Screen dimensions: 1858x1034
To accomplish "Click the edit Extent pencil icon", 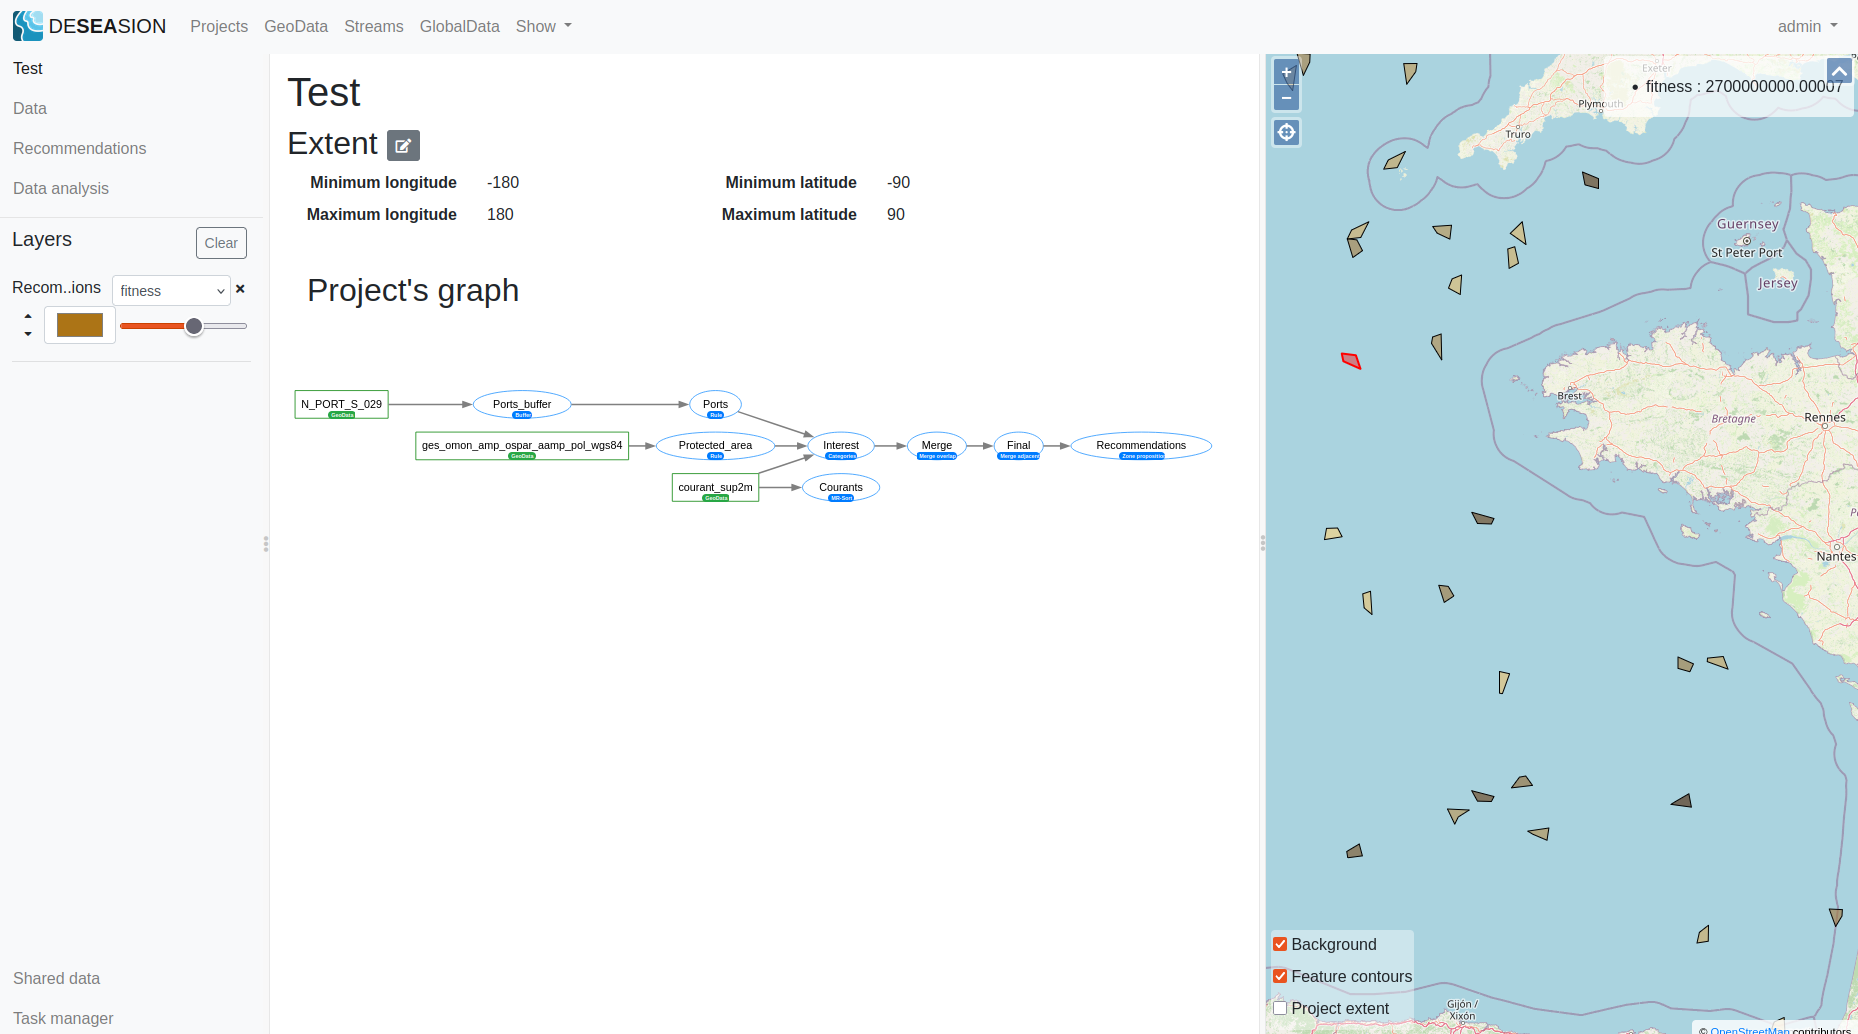I will pyautogui.click(x=403, y=146).
